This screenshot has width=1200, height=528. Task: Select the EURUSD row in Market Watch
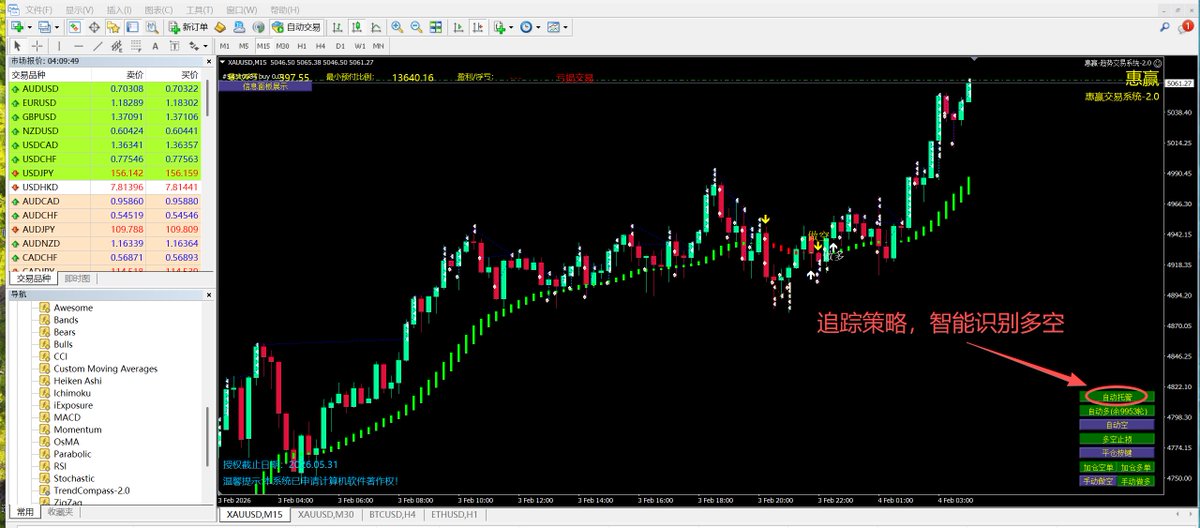[x=105, y=102]
